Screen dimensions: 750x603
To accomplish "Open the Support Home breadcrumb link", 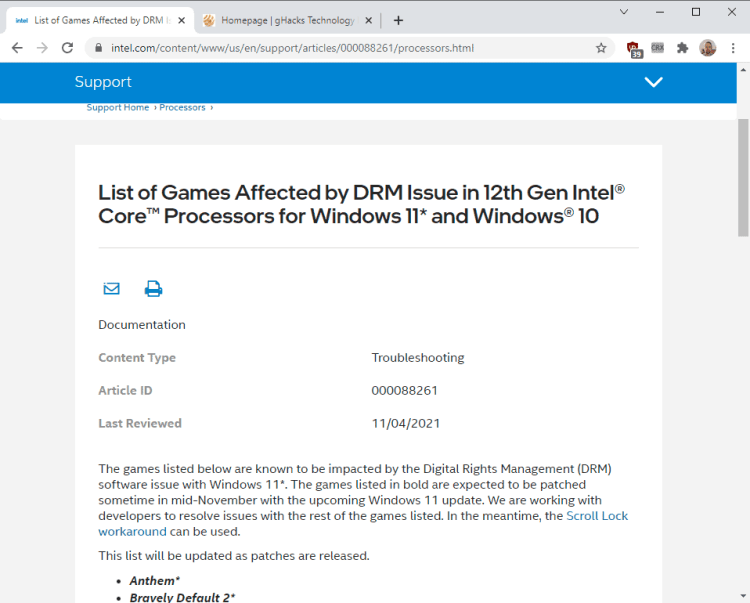I will tap(118, 107).
